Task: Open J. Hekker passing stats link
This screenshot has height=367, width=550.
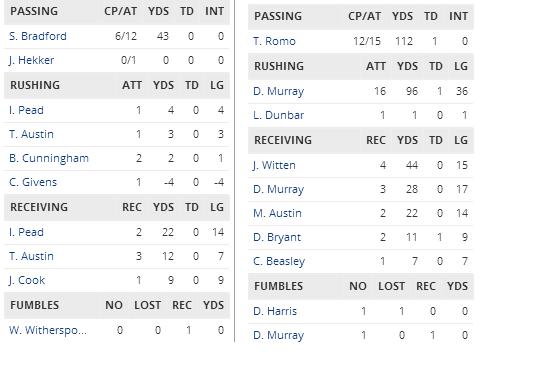Action: point(32,60)
